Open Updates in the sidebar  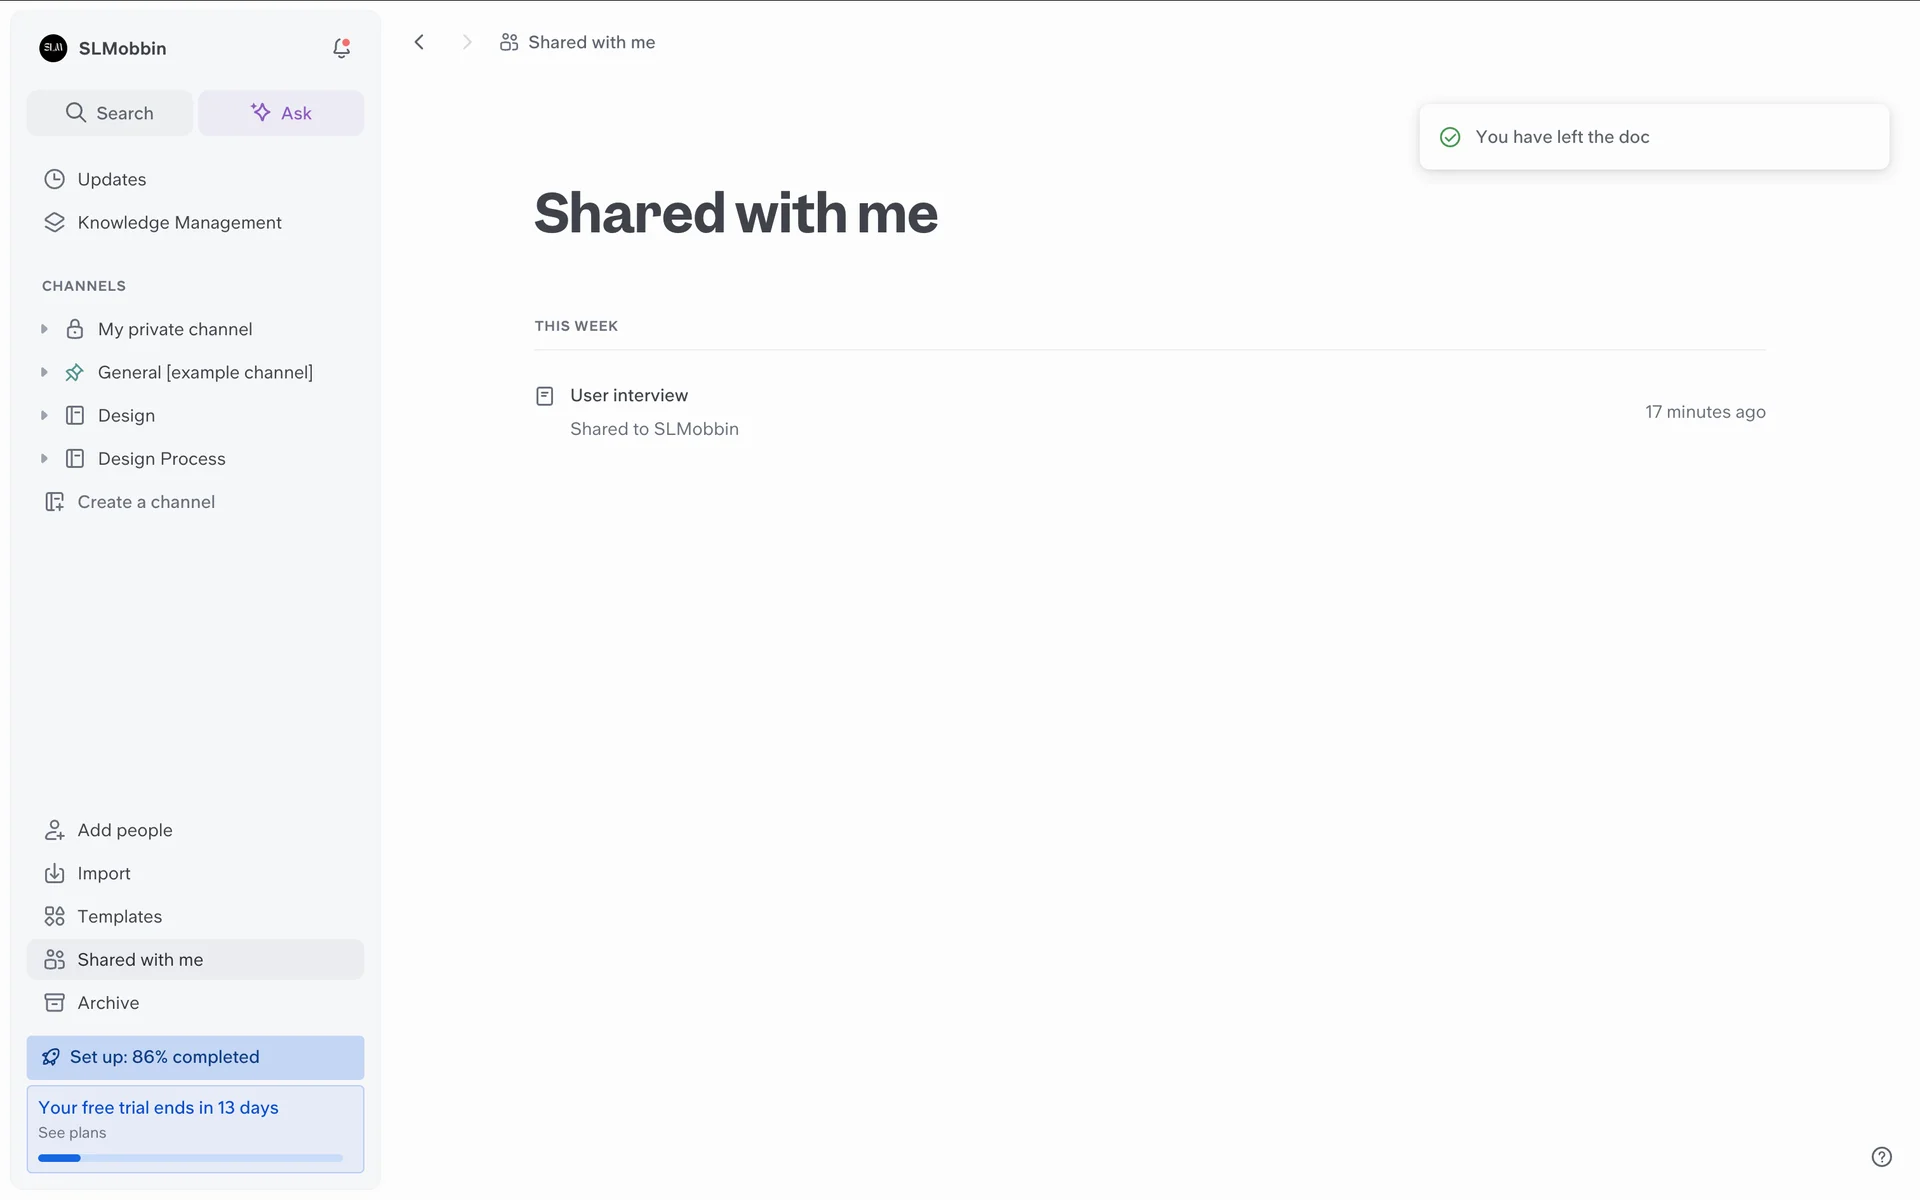click(x=111, y=179)
